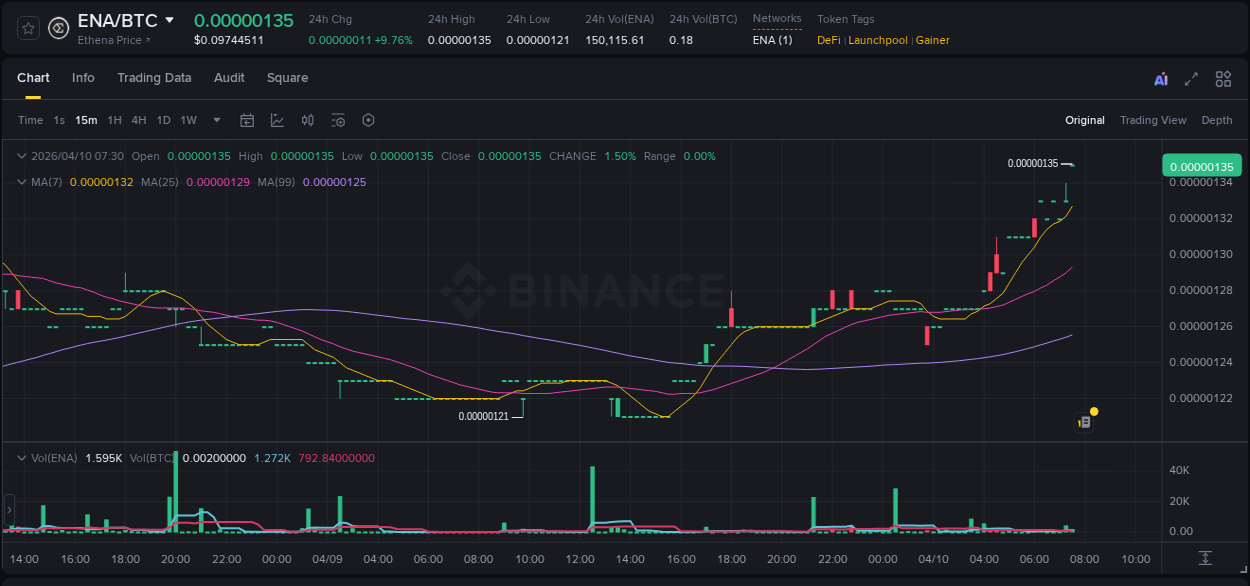Select the chart type icon on the toolbar
Viewport: 1250px width, 586px height.
tap(277, 120)
